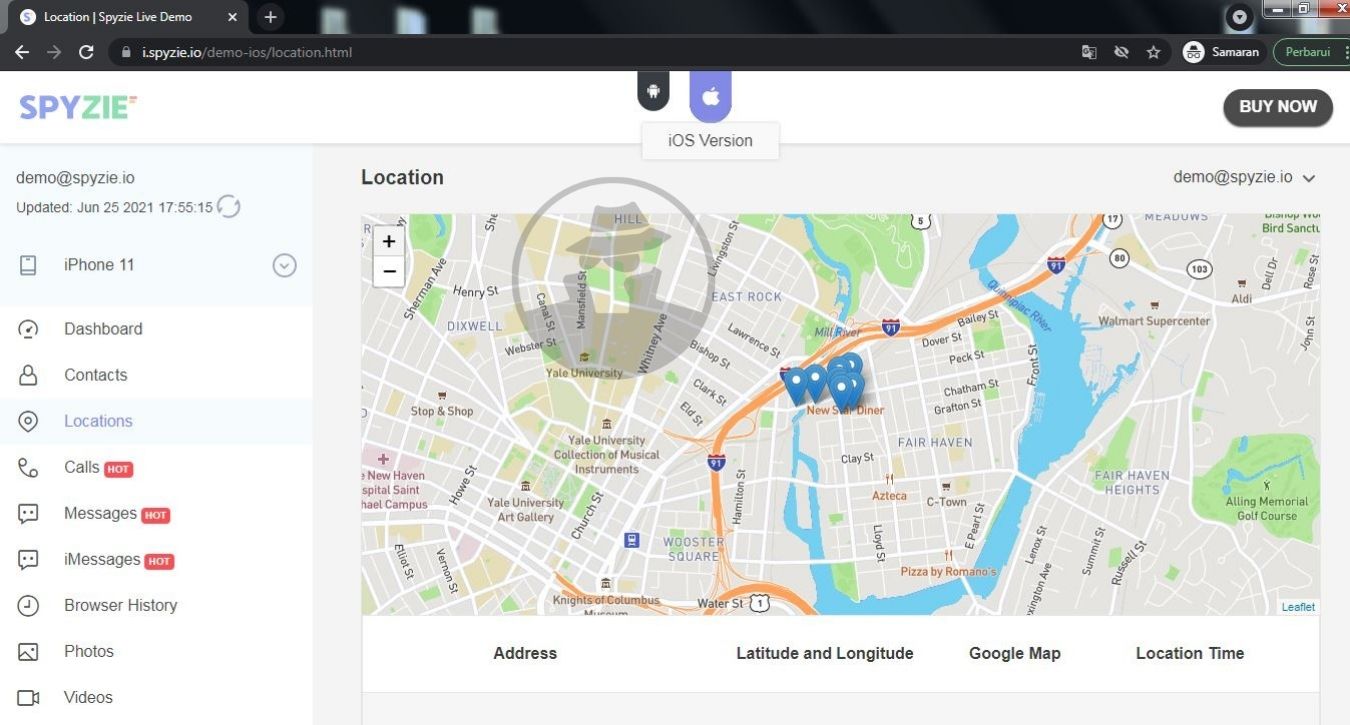Viewport: 1350px width, 725px height.
Task: Click the Videos camera icon in sidebar
Action: (28, 698)
